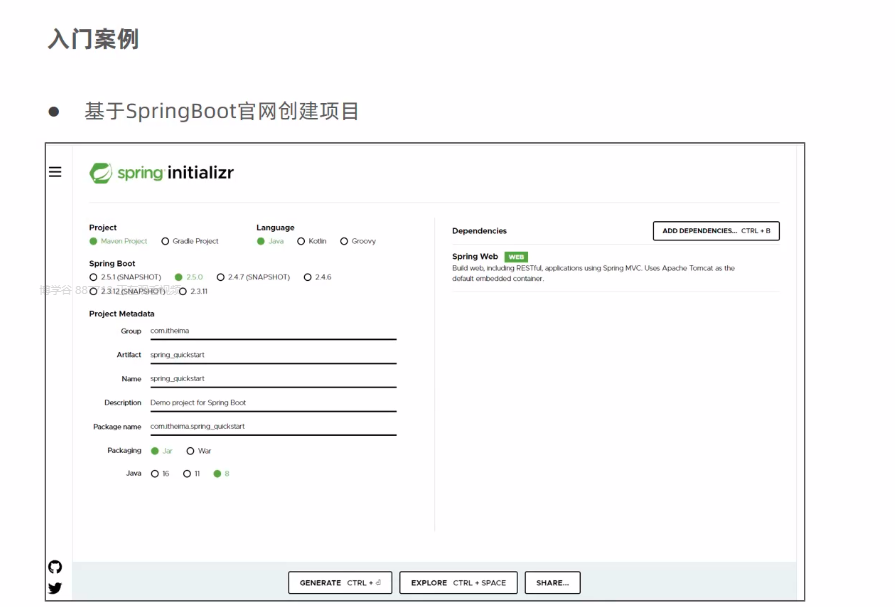895x607 pixels.
Task: Select Gradle Project radio option
Action: pos(190,241)
